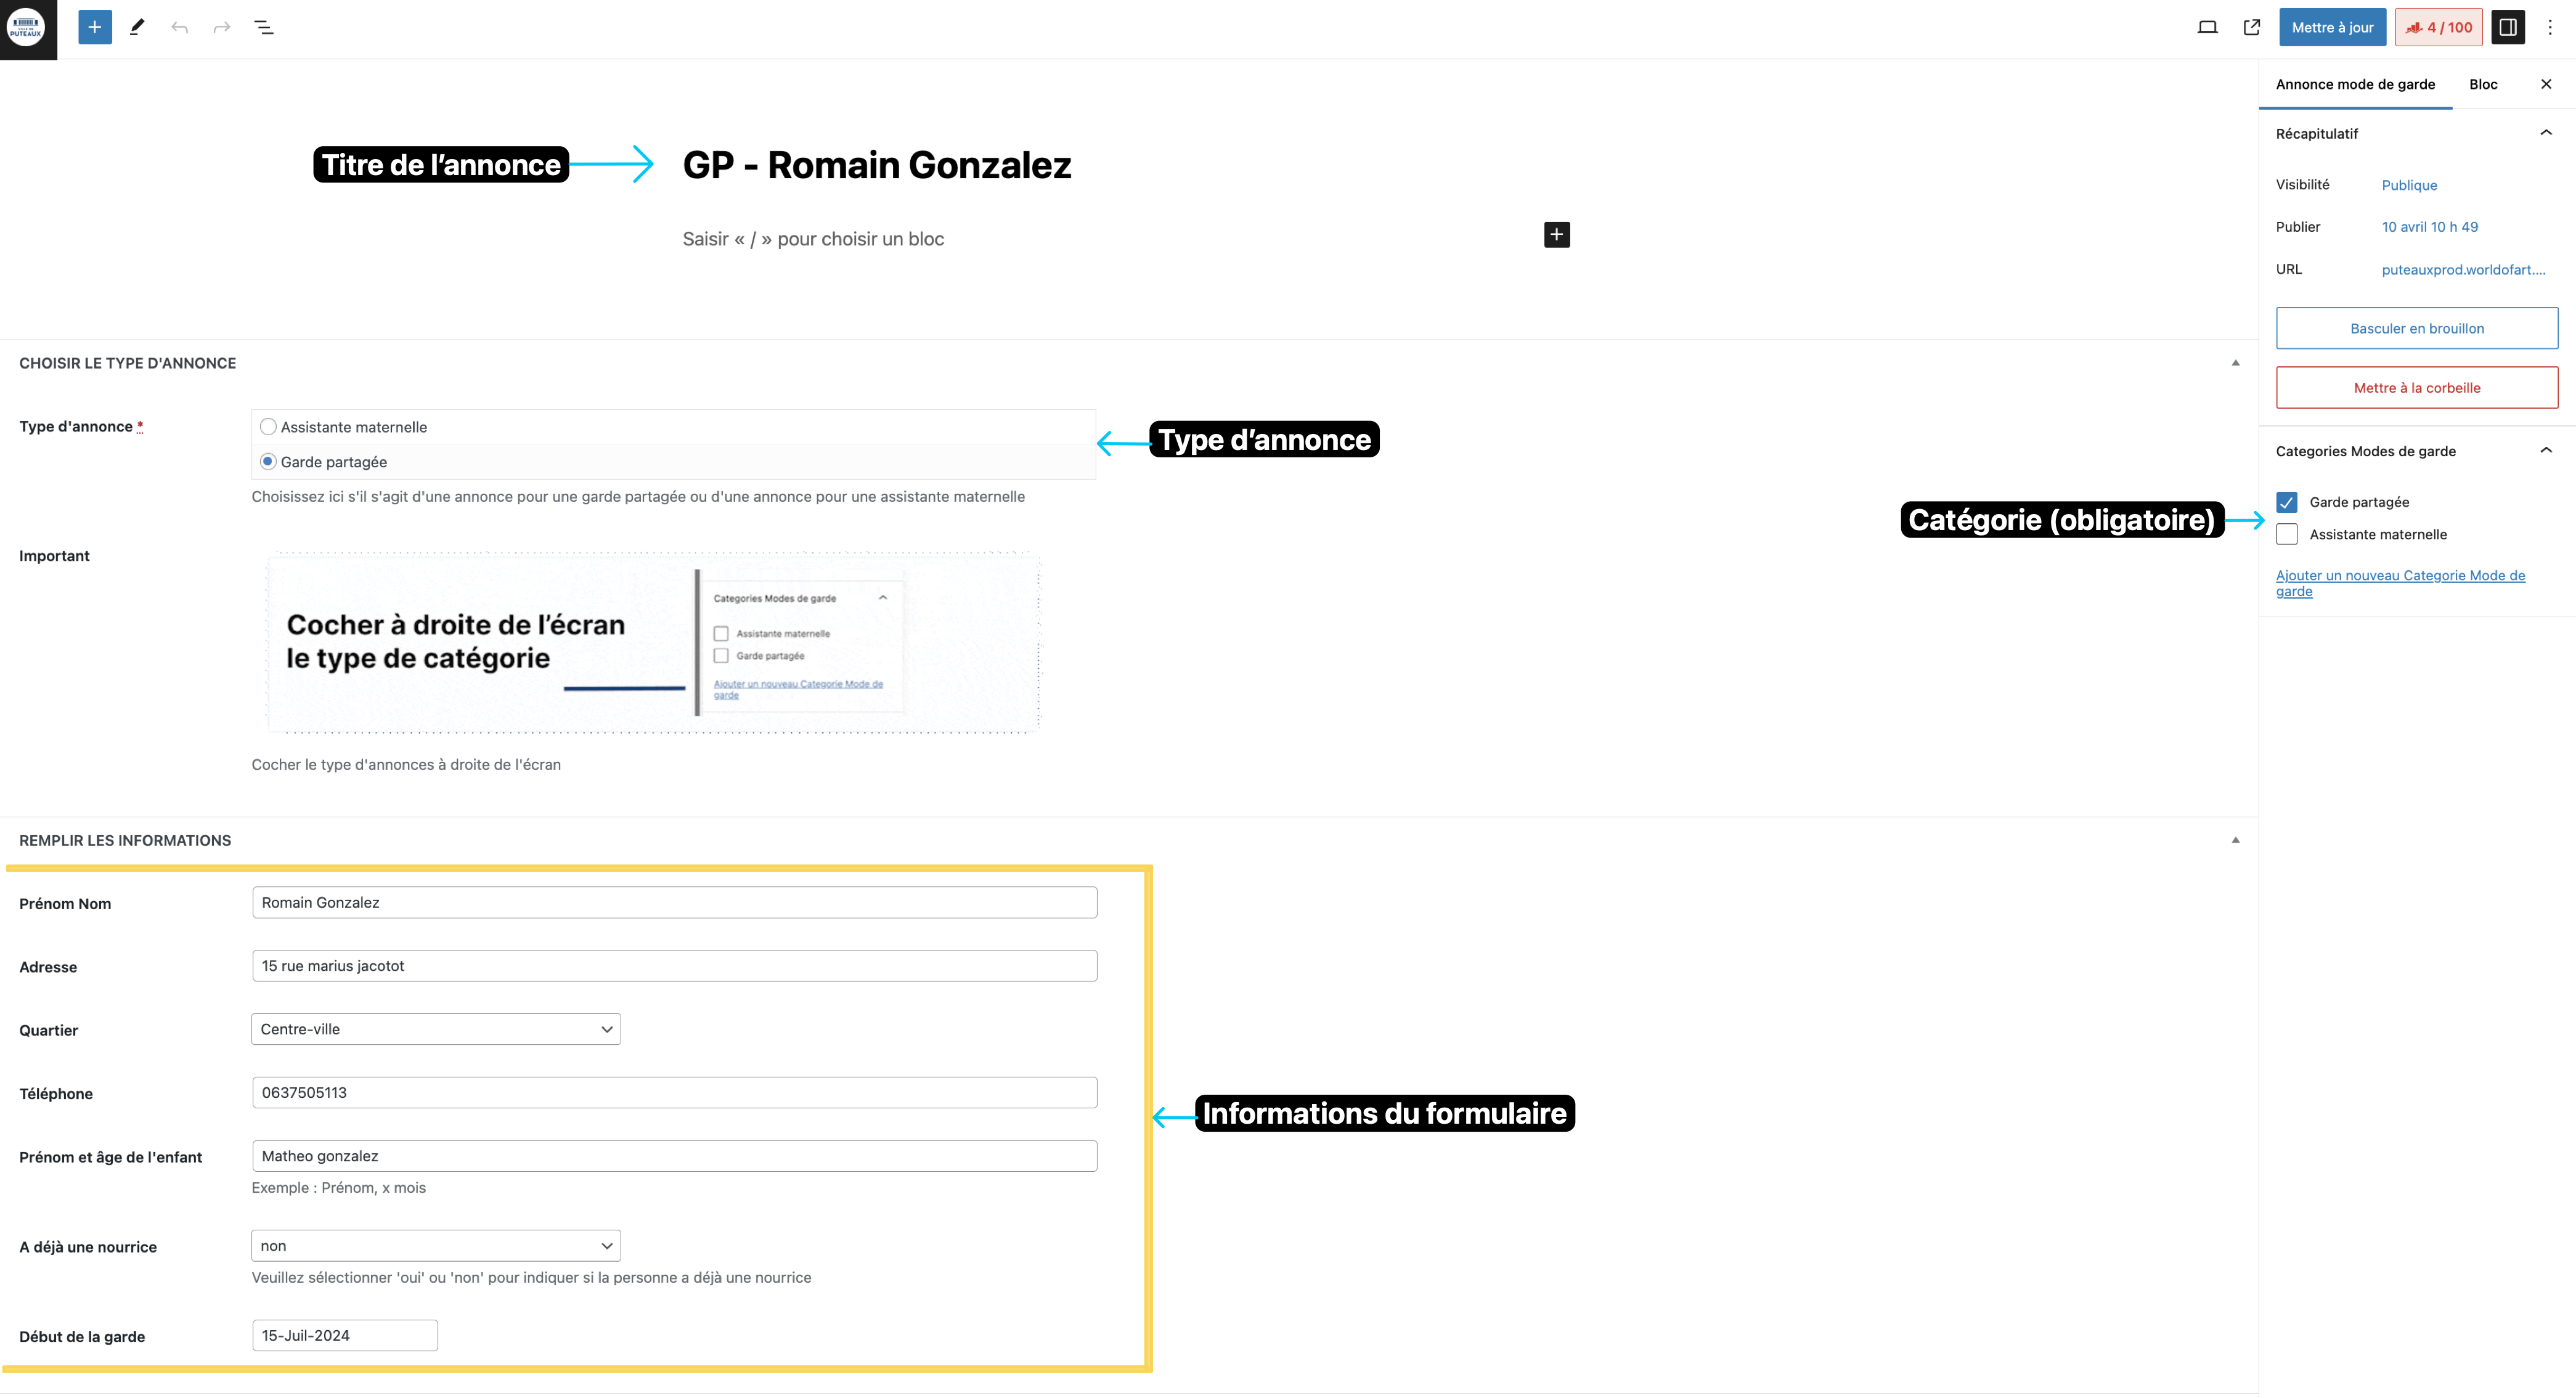Image resolution: width=2576 pixels, height=1398 pixels.
Task: Collapse the Récapitulatif panel
Action: (2545, 133)
